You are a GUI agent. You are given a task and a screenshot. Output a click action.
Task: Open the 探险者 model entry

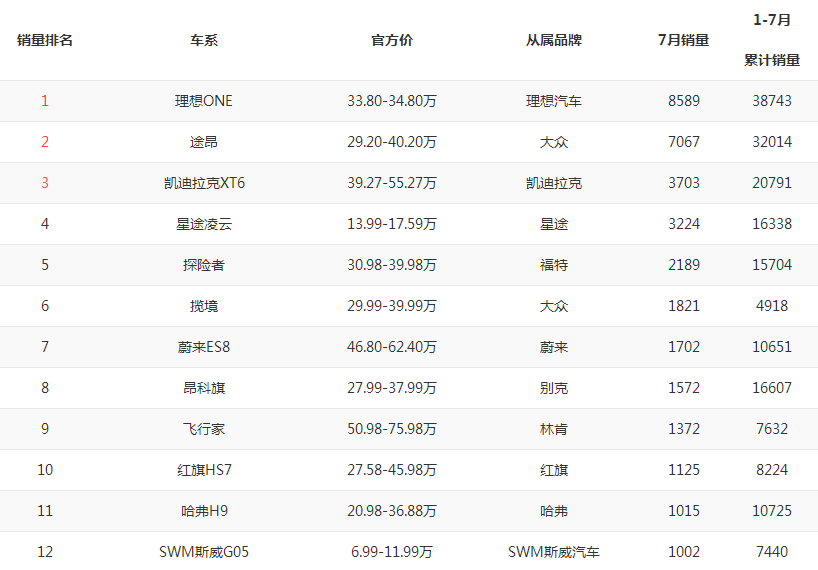click(204, 265)
